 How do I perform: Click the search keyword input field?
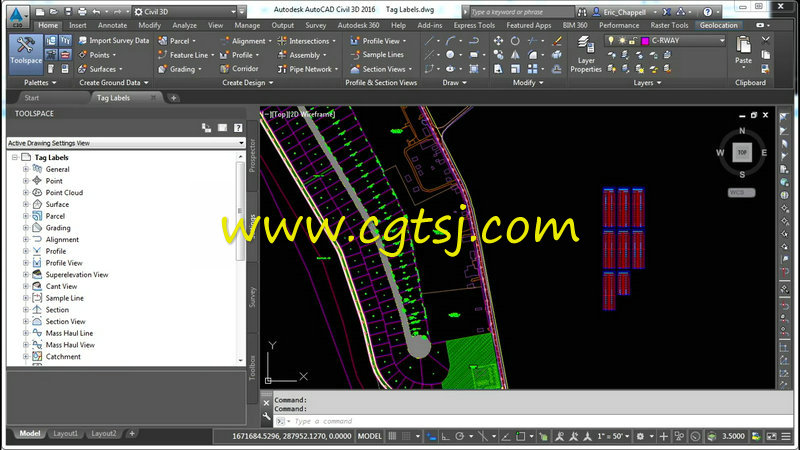tap(520, 11)
